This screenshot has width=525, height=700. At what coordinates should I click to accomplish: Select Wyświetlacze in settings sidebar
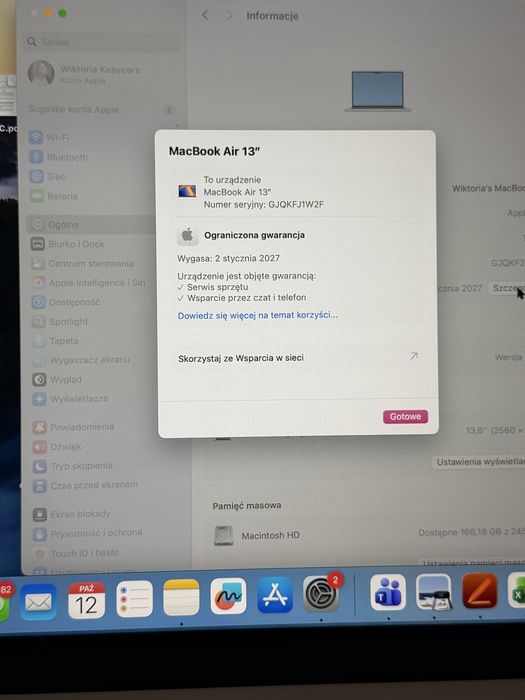71,399
